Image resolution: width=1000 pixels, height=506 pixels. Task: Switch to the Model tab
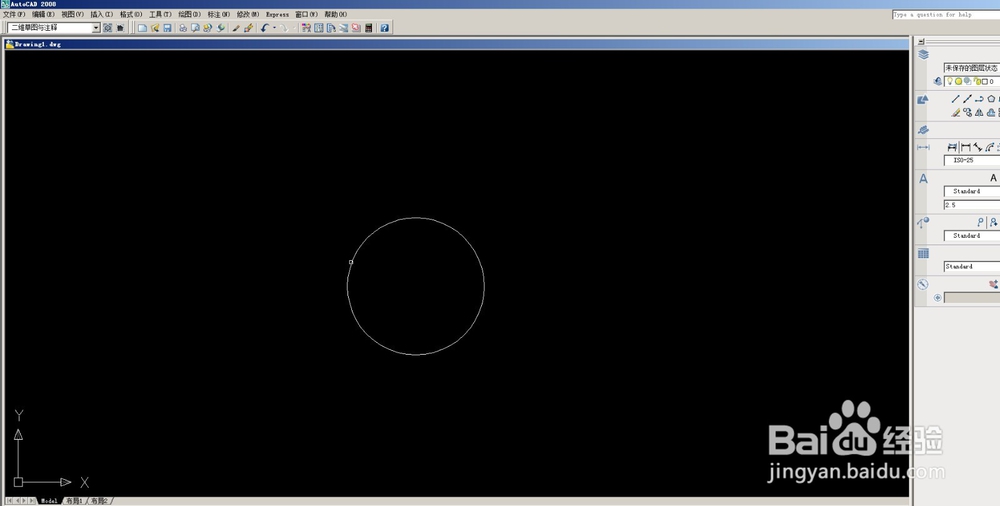[49, 502]
